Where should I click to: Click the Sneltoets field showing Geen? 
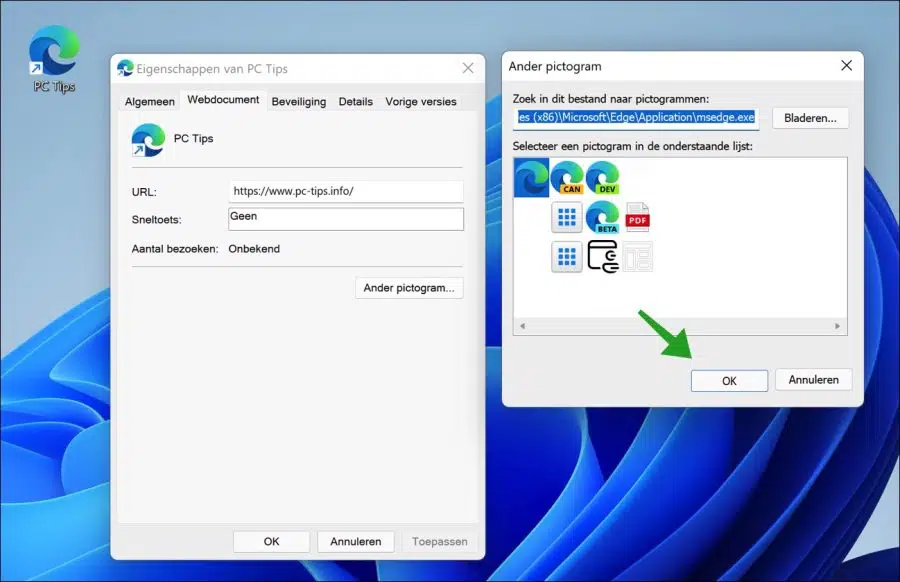click(x=346, y=219)
